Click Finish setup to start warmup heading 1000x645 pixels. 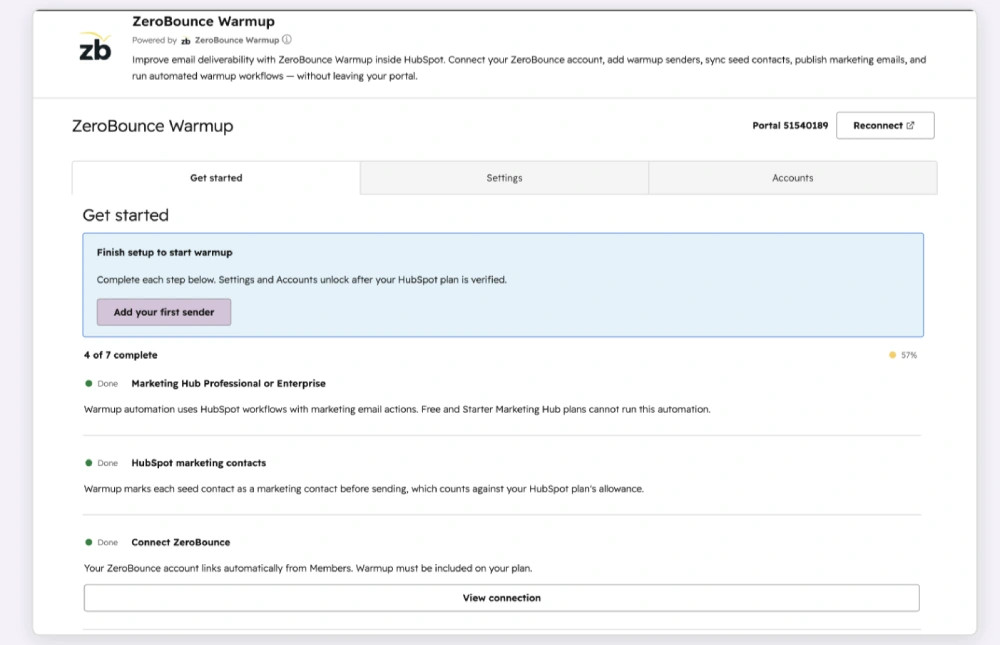[165, 253]
